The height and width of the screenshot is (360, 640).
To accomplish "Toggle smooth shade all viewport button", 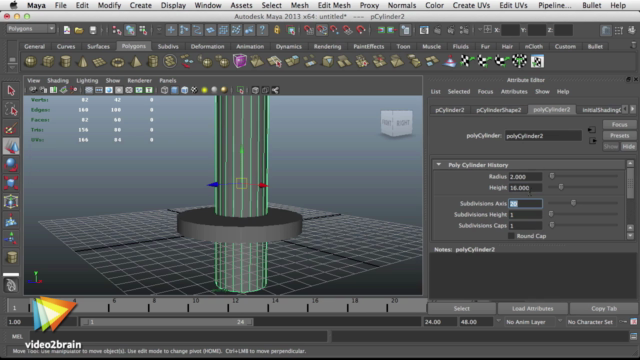I will click(x=174, y=90).
